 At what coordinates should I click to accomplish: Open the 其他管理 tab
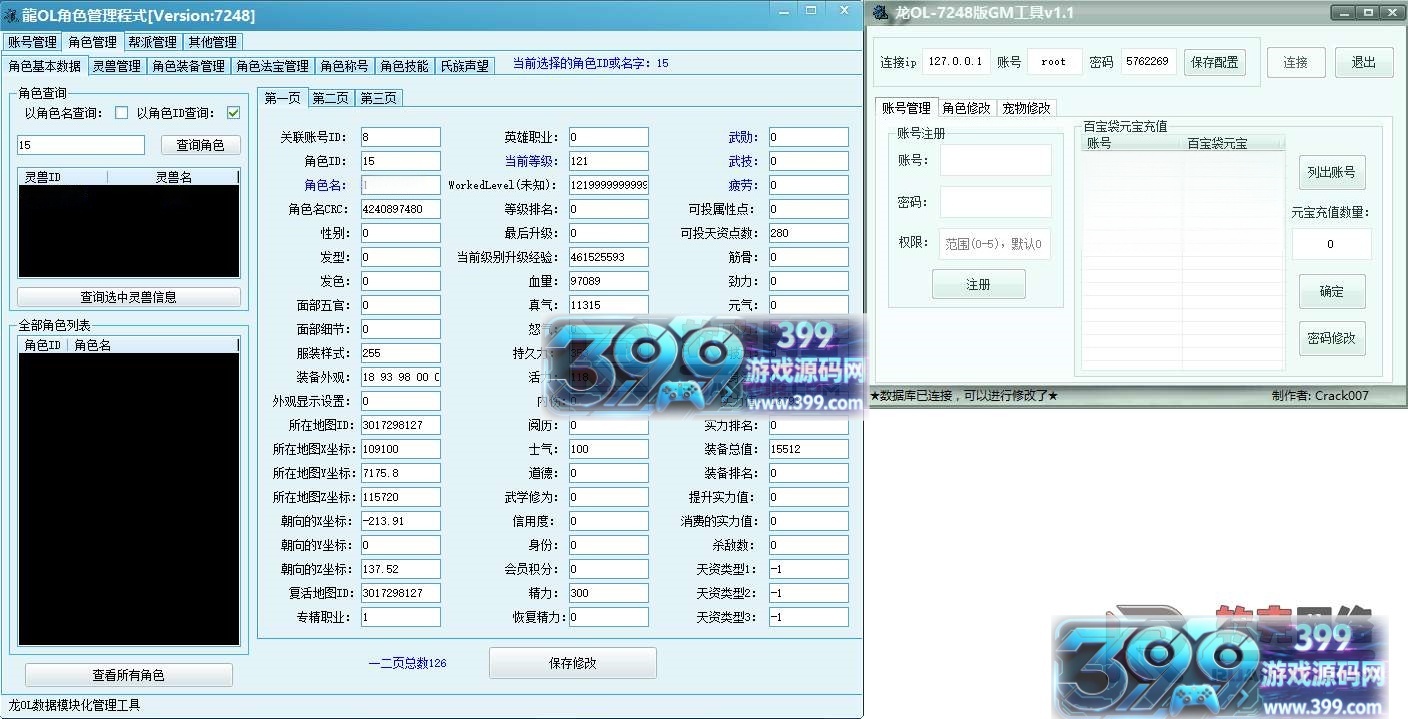(212, 42)
